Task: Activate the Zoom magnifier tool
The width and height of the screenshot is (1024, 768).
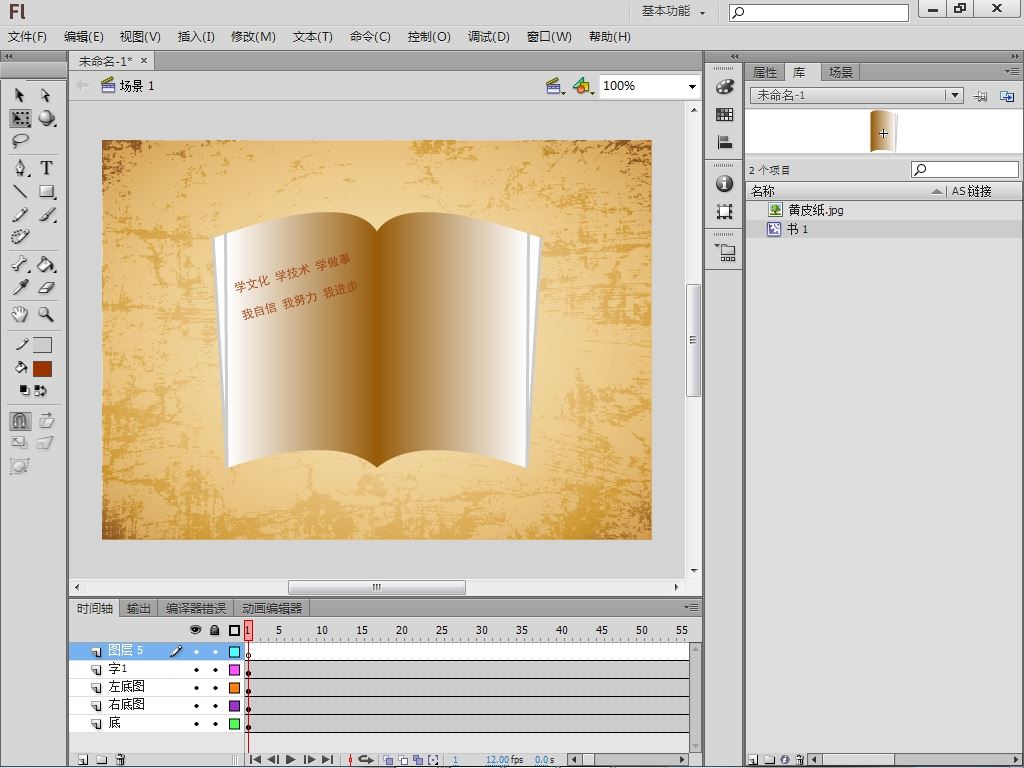Action: pyautogui.click(x=46, y=314)
